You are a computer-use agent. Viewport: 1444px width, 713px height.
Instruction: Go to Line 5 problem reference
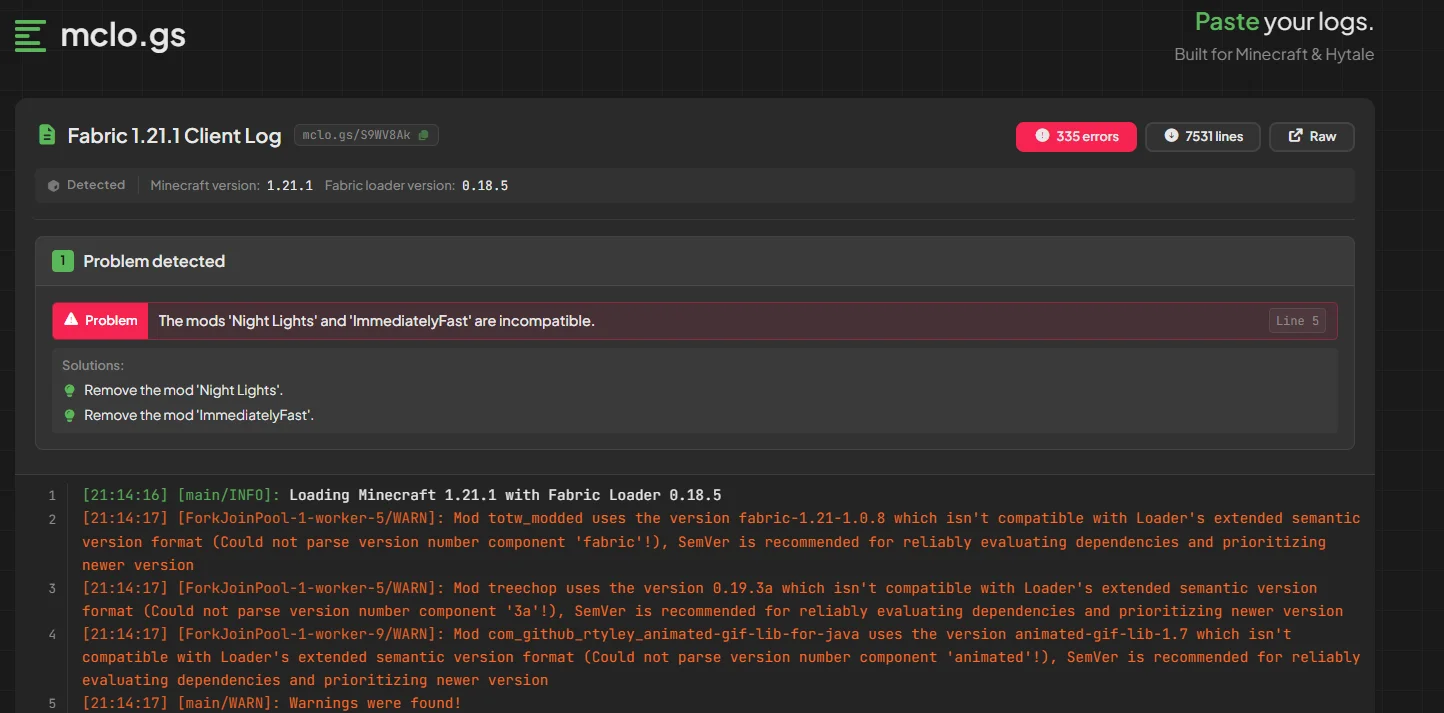click(x=1297, y=321)
